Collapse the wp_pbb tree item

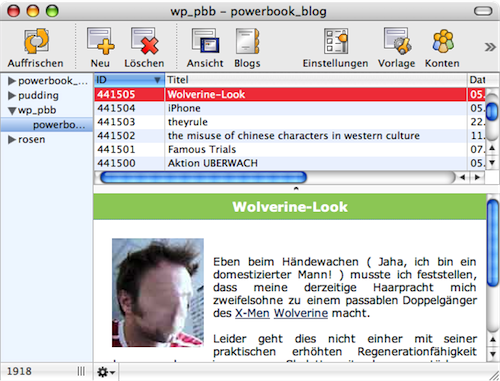tap(12, 111)
